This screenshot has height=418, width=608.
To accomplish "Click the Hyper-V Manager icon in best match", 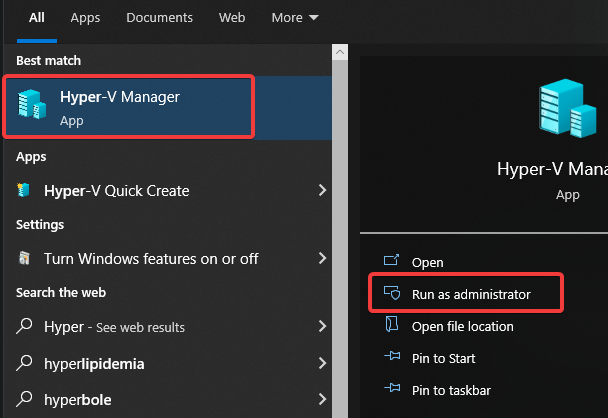I will point(32,104).
